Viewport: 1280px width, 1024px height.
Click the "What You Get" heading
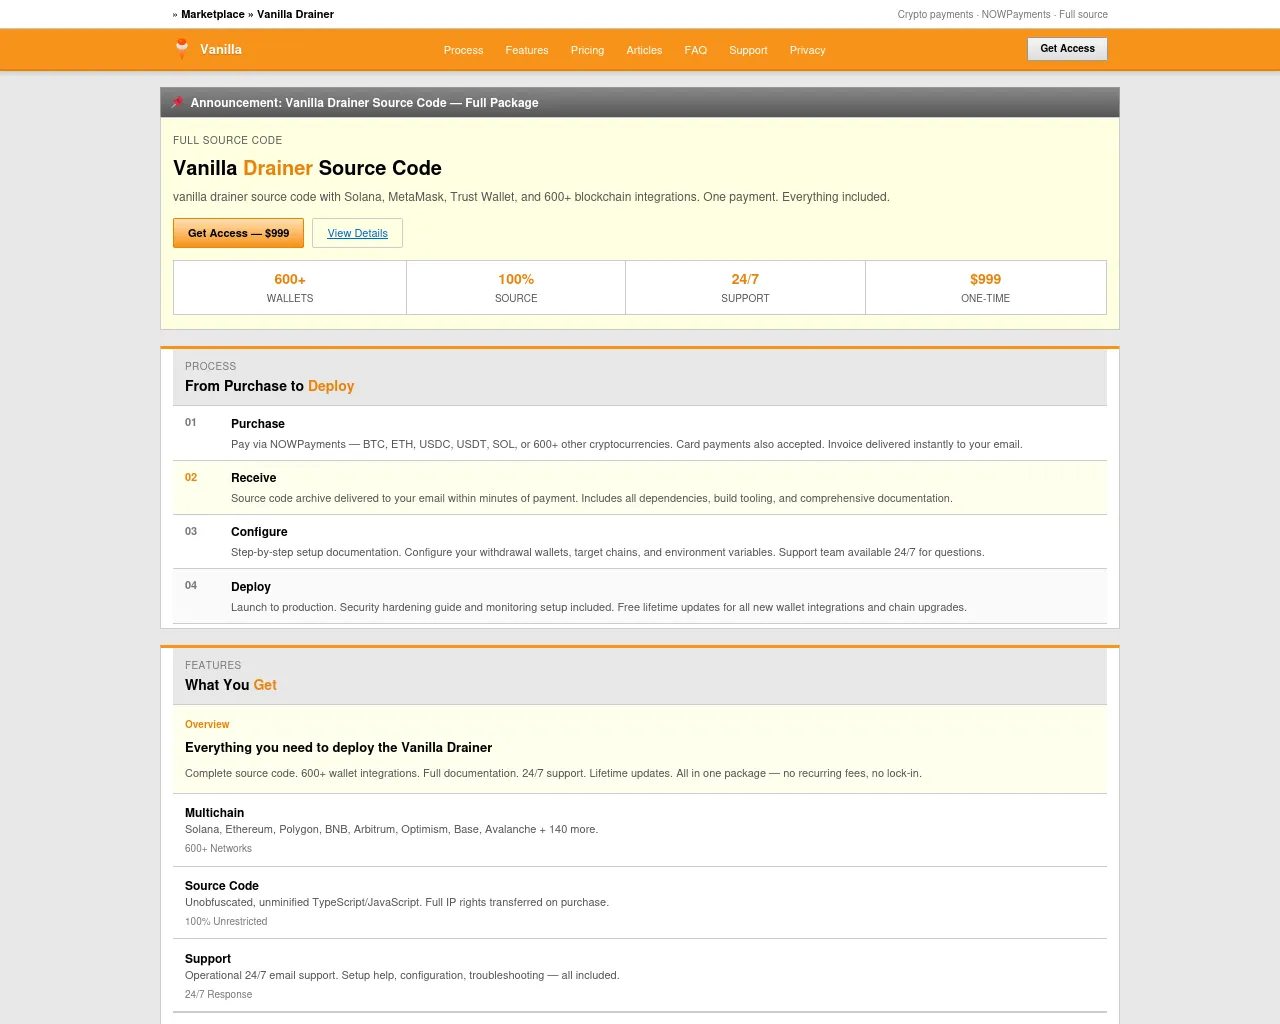(x=231, y=685)
